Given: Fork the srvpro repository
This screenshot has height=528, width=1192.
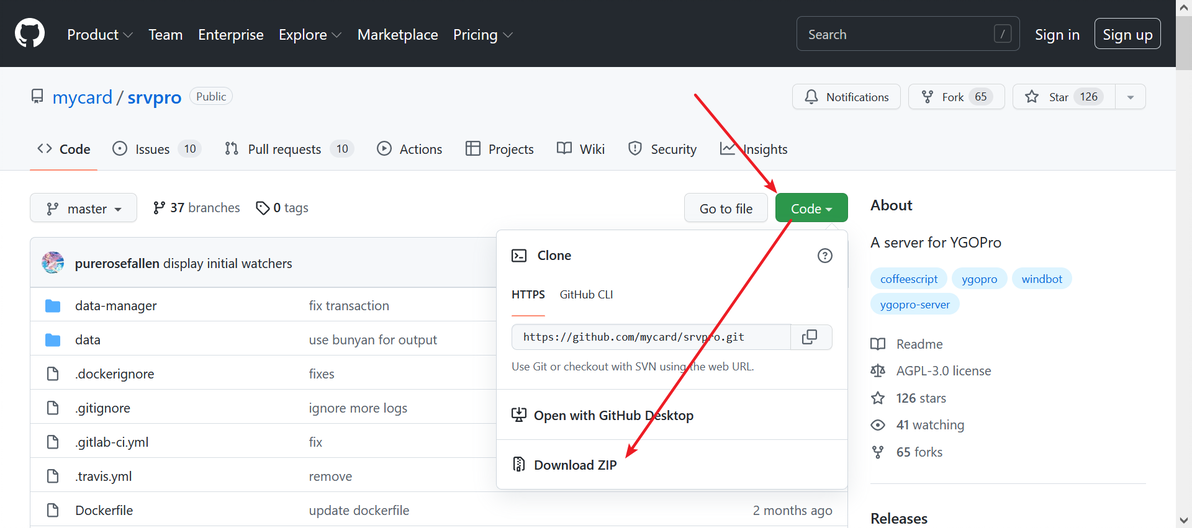Looking at the screenshot, I should (x=942, y=97).
